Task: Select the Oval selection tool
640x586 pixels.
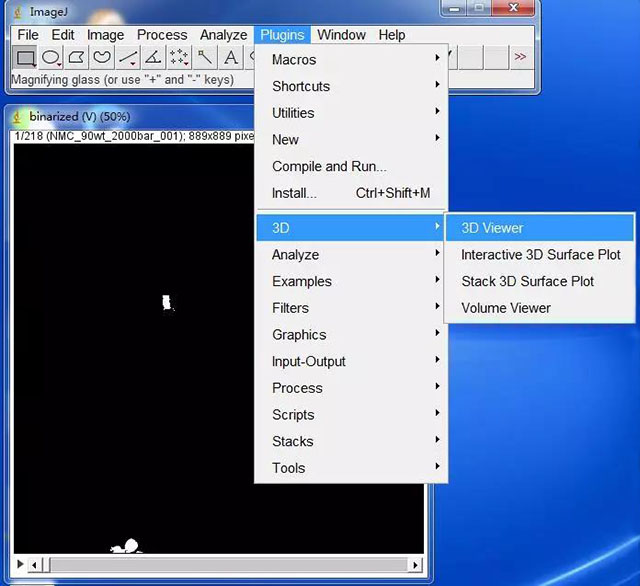Action: [51, 58]
